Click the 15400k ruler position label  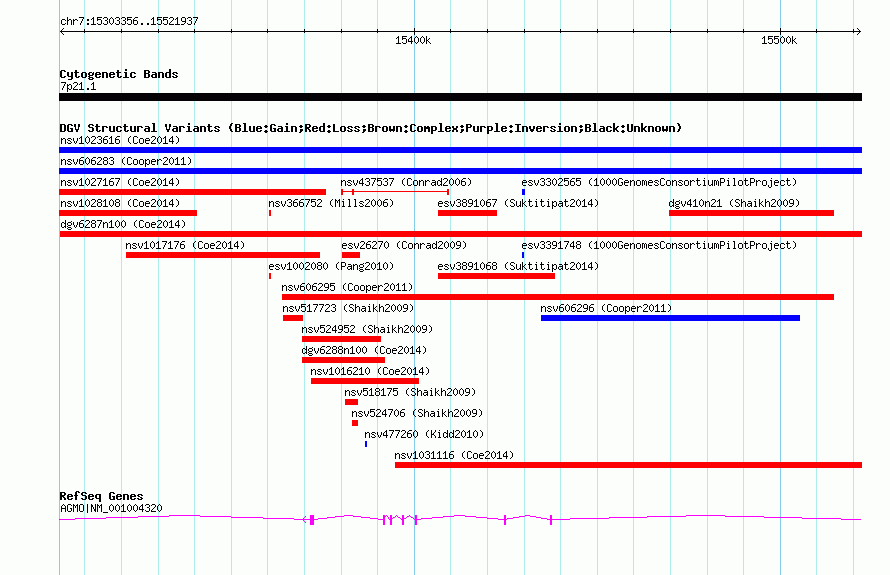413,40
